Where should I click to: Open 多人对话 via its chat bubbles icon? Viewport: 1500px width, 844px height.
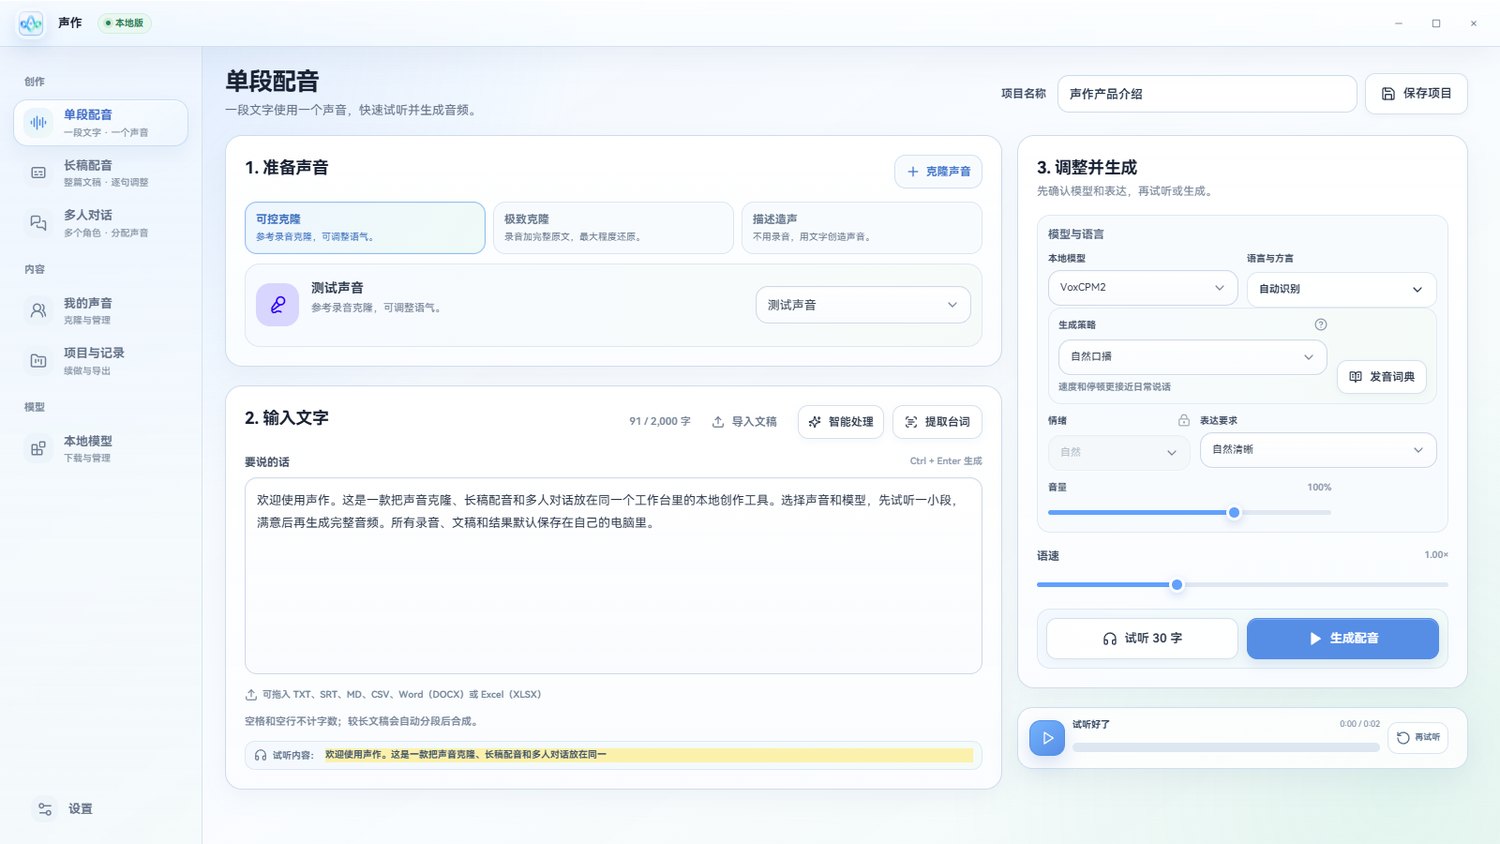38,223
